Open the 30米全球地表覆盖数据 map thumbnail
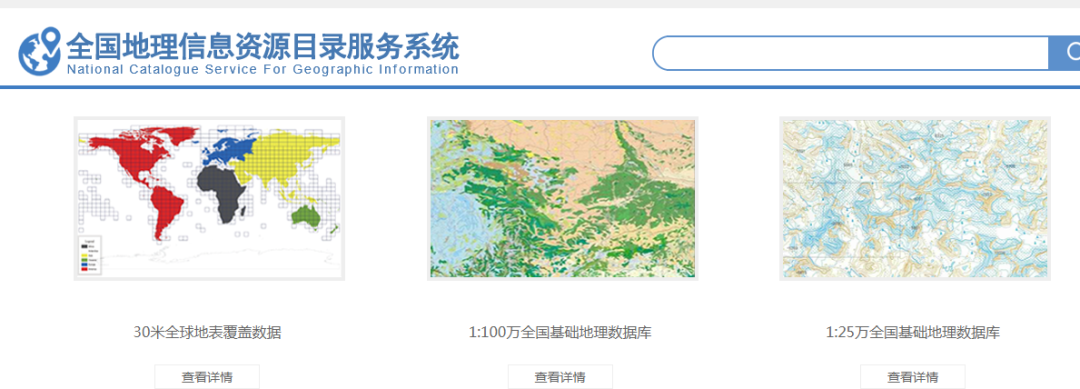 pyautogui.click(x=209, y=198)
